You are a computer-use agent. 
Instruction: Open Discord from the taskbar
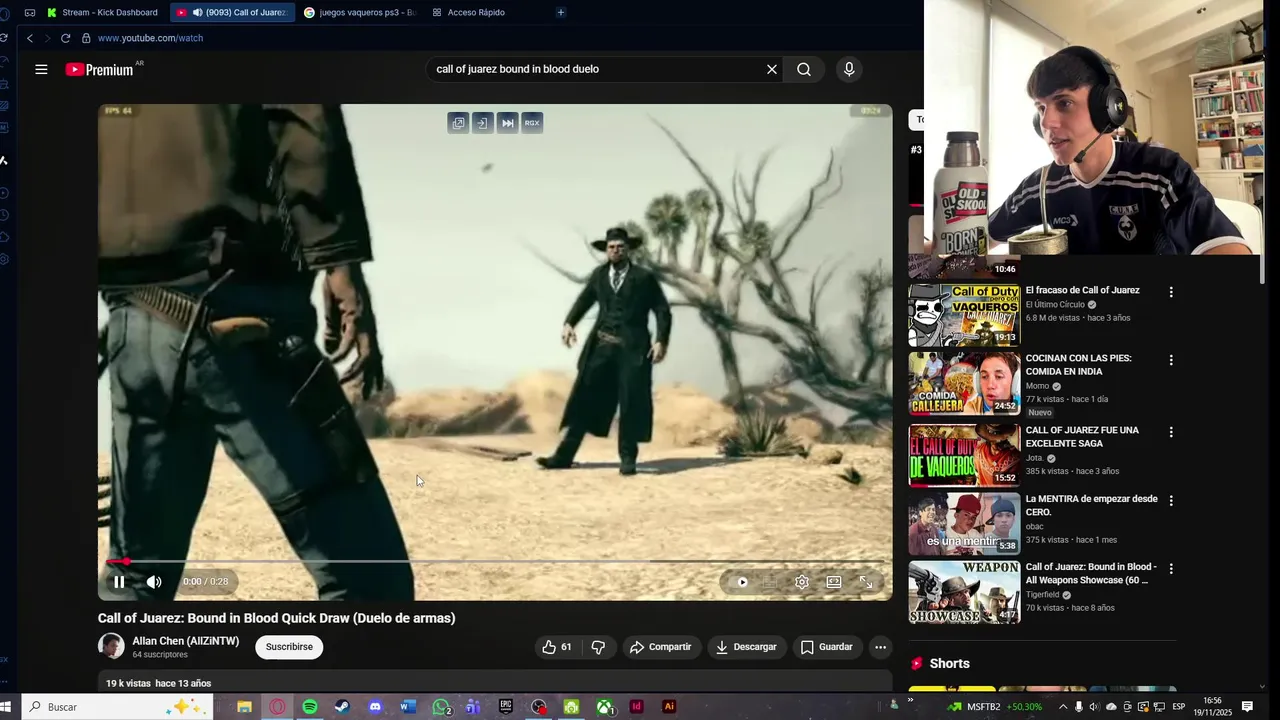[375, 707]
